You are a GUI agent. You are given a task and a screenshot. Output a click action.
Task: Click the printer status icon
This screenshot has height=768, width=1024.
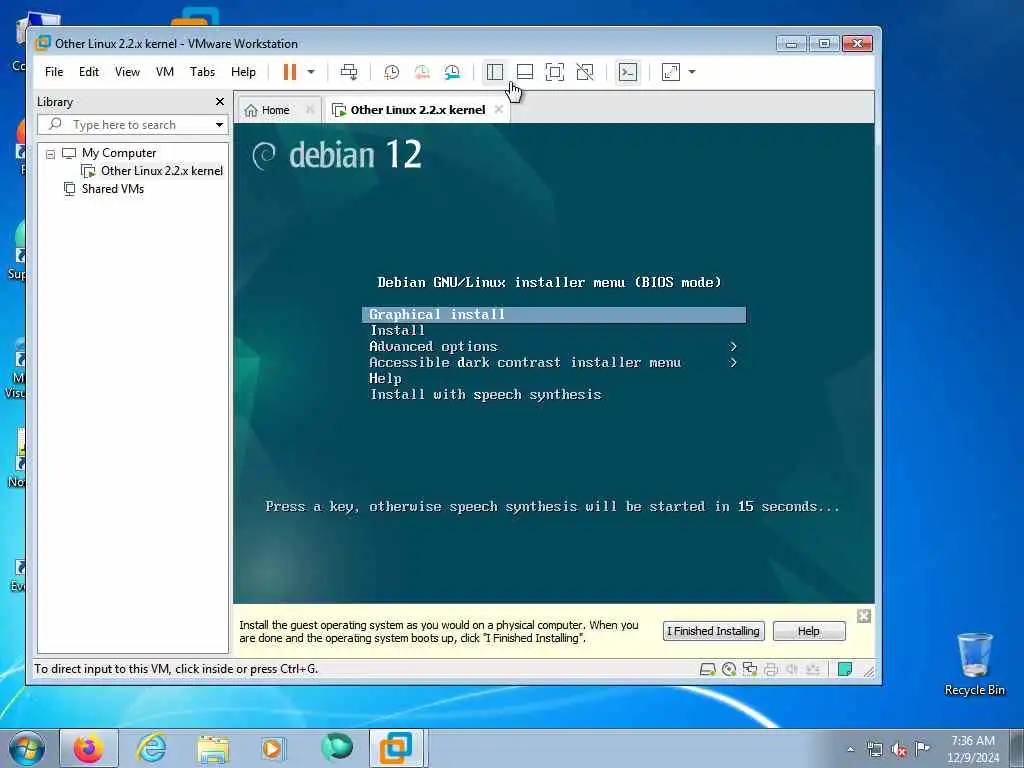tap(771, 669)
